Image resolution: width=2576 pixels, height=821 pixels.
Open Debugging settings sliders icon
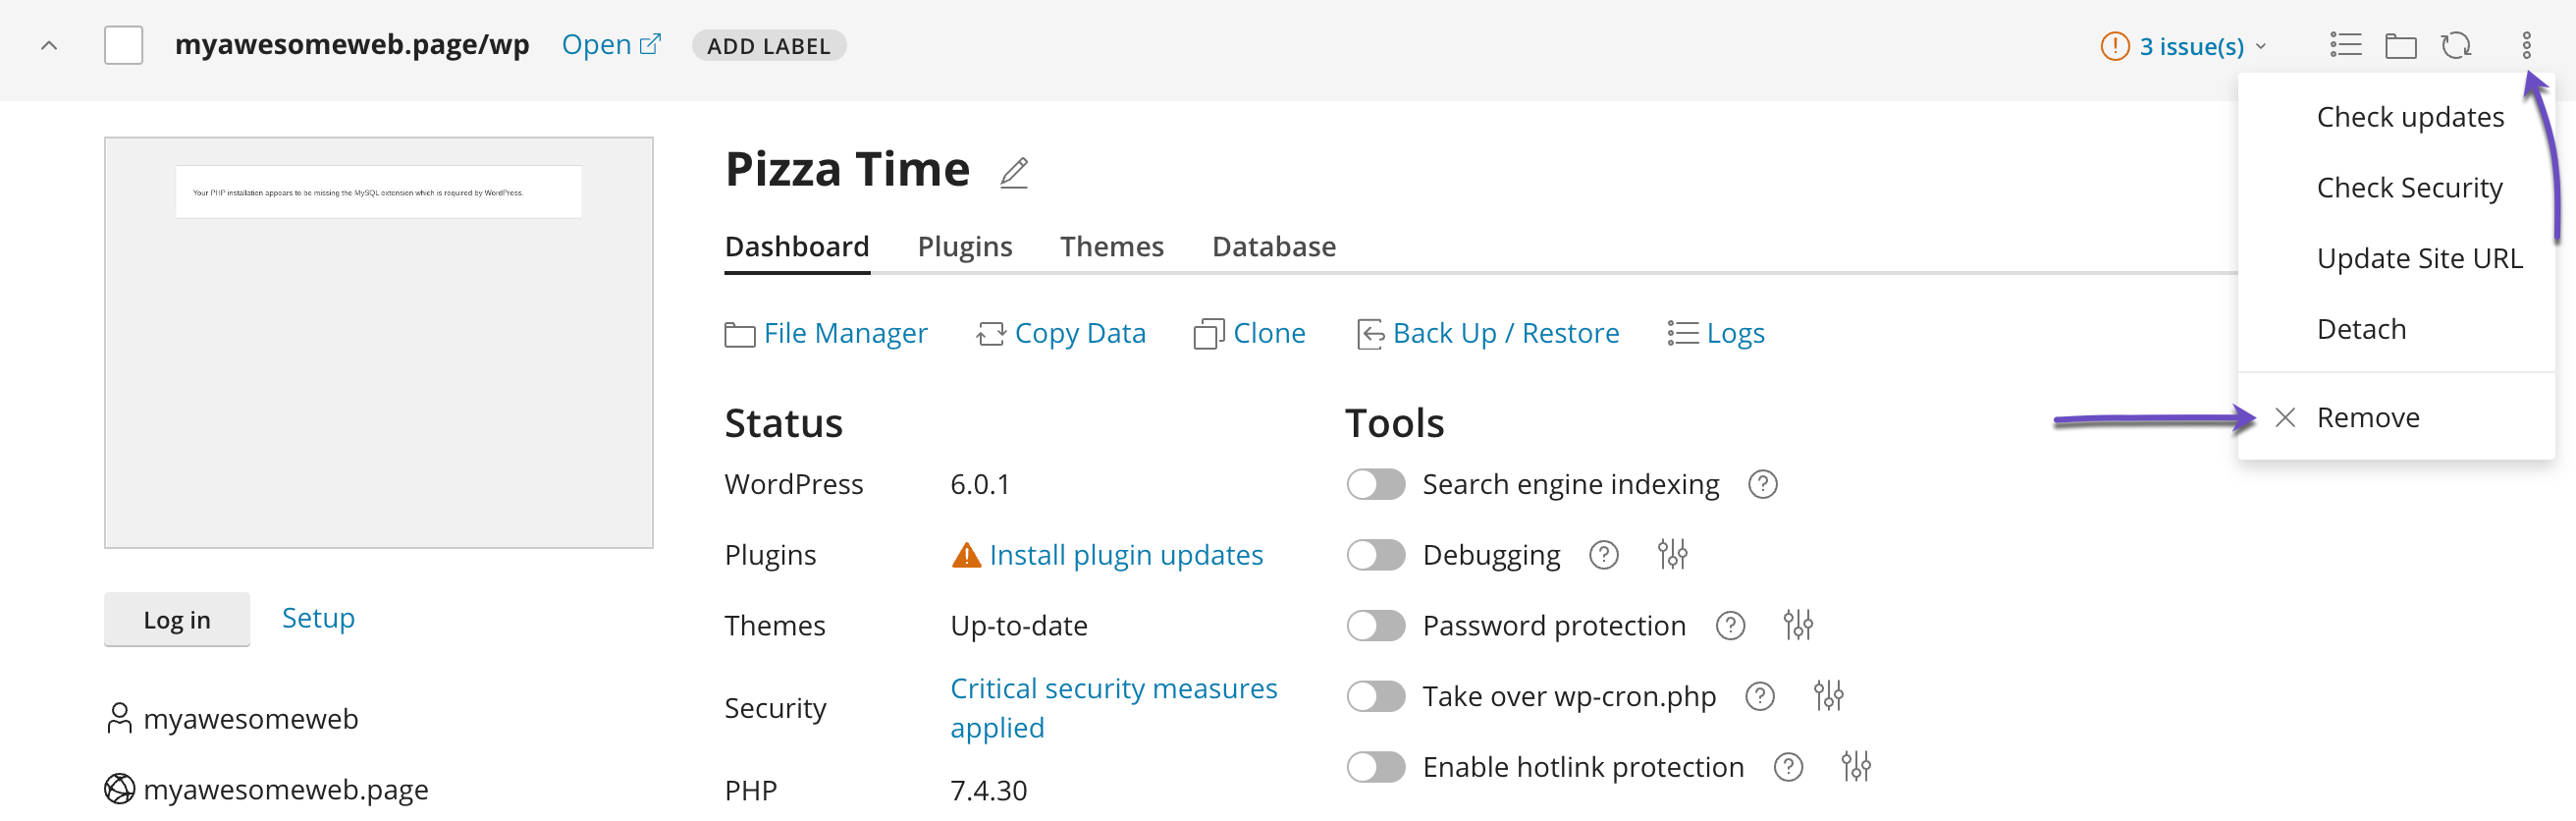click(x=1672, y=554)
